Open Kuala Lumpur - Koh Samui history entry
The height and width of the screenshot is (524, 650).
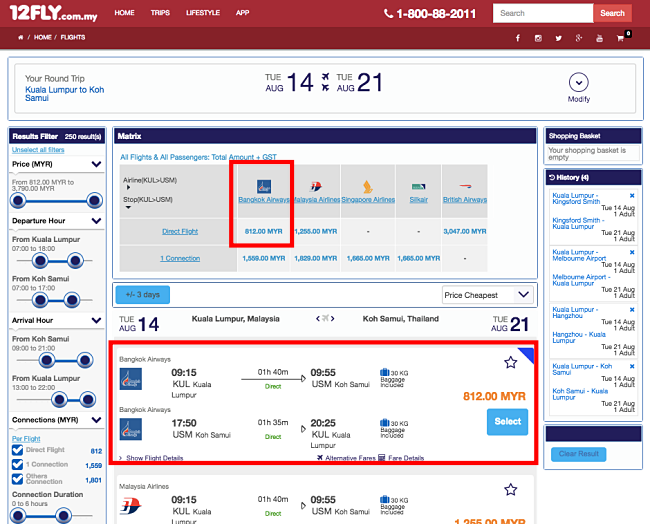tap(582, 369)
